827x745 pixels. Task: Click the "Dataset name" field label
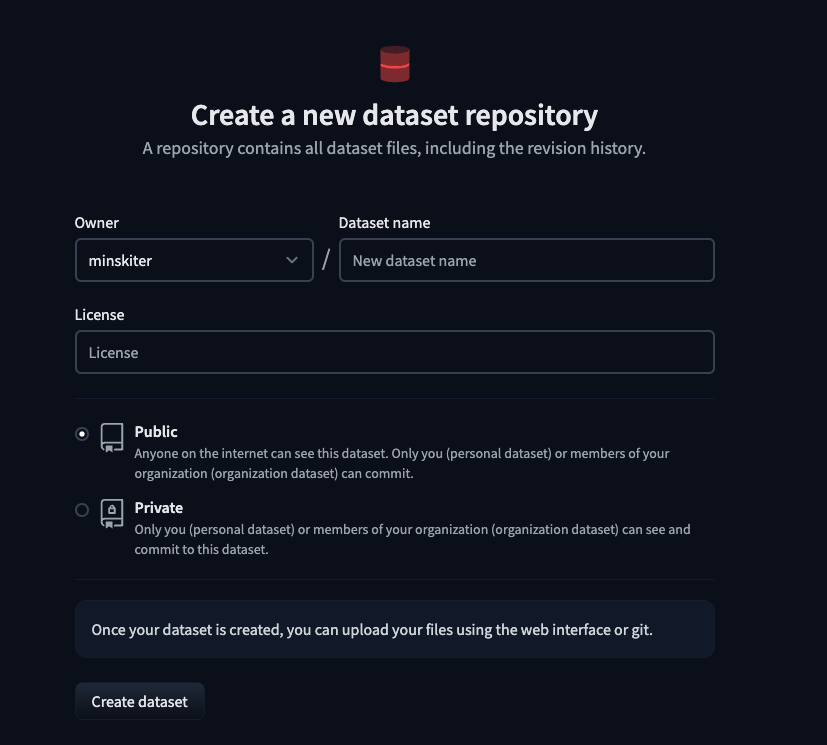coord(385,223)
